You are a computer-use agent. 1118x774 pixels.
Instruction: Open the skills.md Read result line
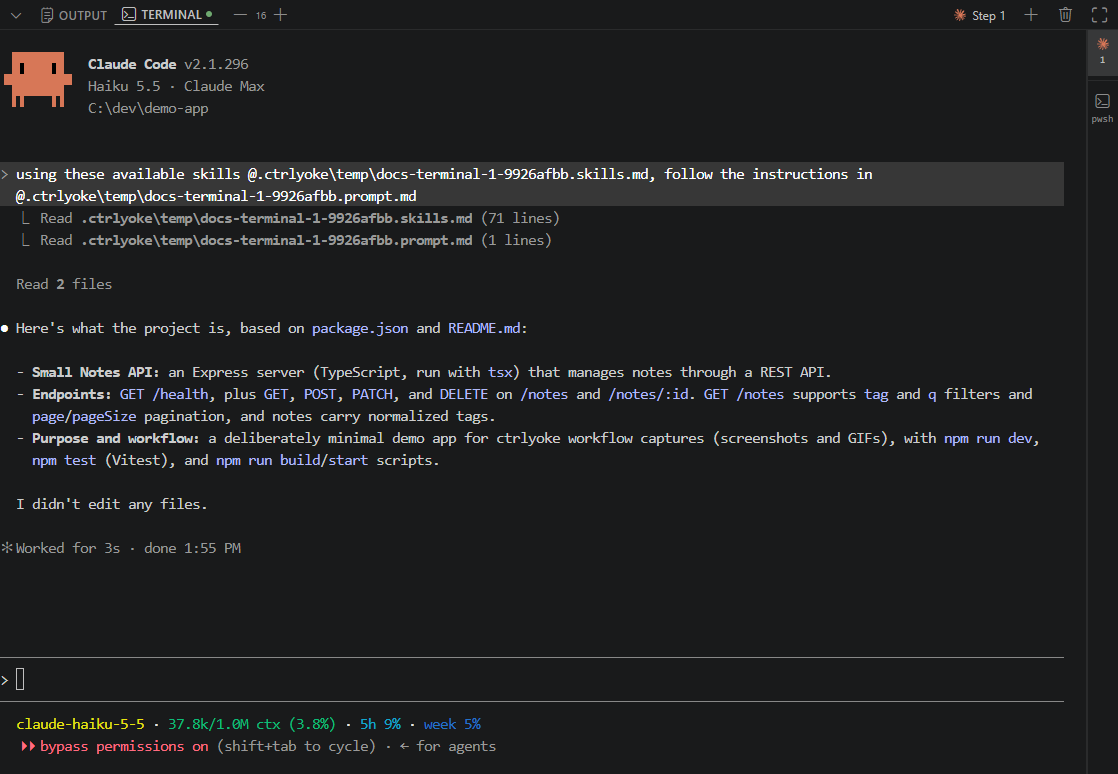tap(290, 218)
